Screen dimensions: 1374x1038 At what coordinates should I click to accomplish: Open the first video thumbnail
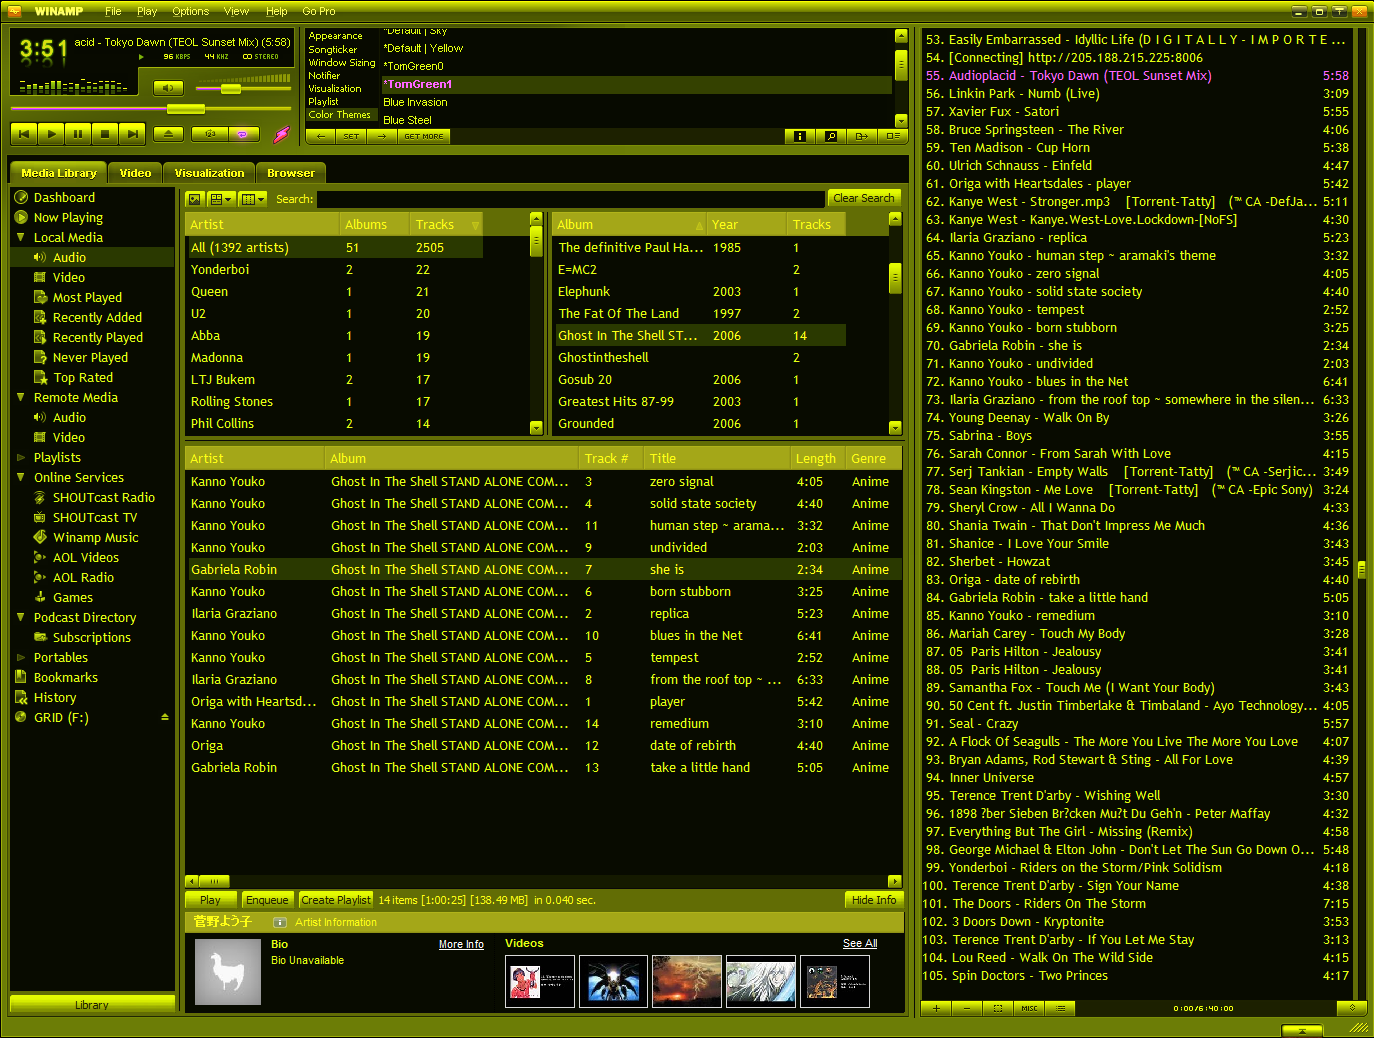click(540, 981)
